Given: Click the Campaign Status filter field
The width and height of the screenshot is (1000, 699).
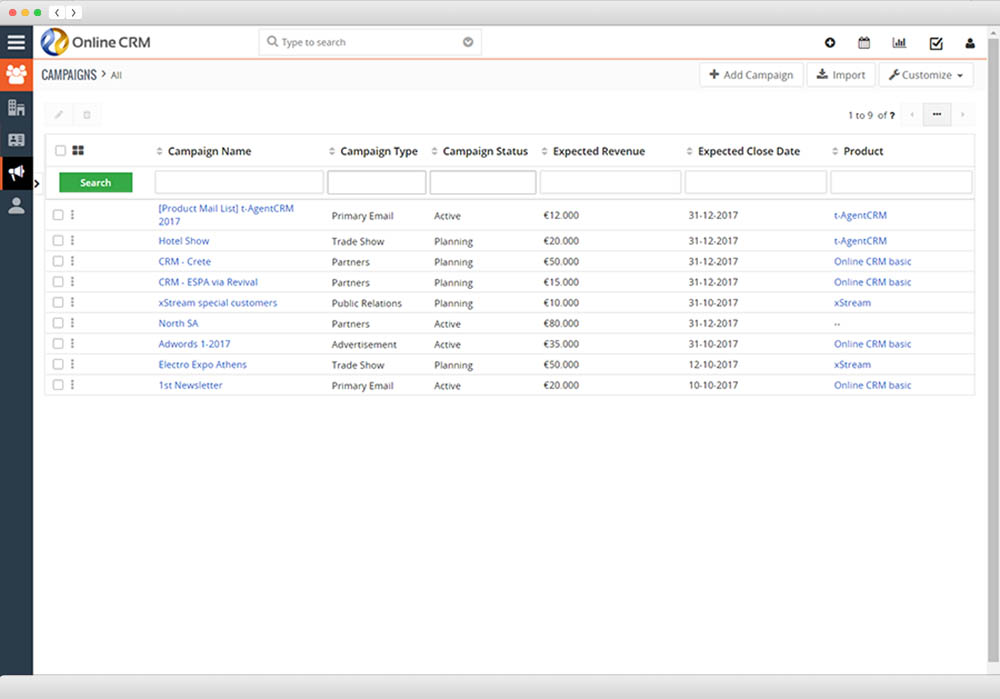Looking at the screenshot, I should (483, 182).
